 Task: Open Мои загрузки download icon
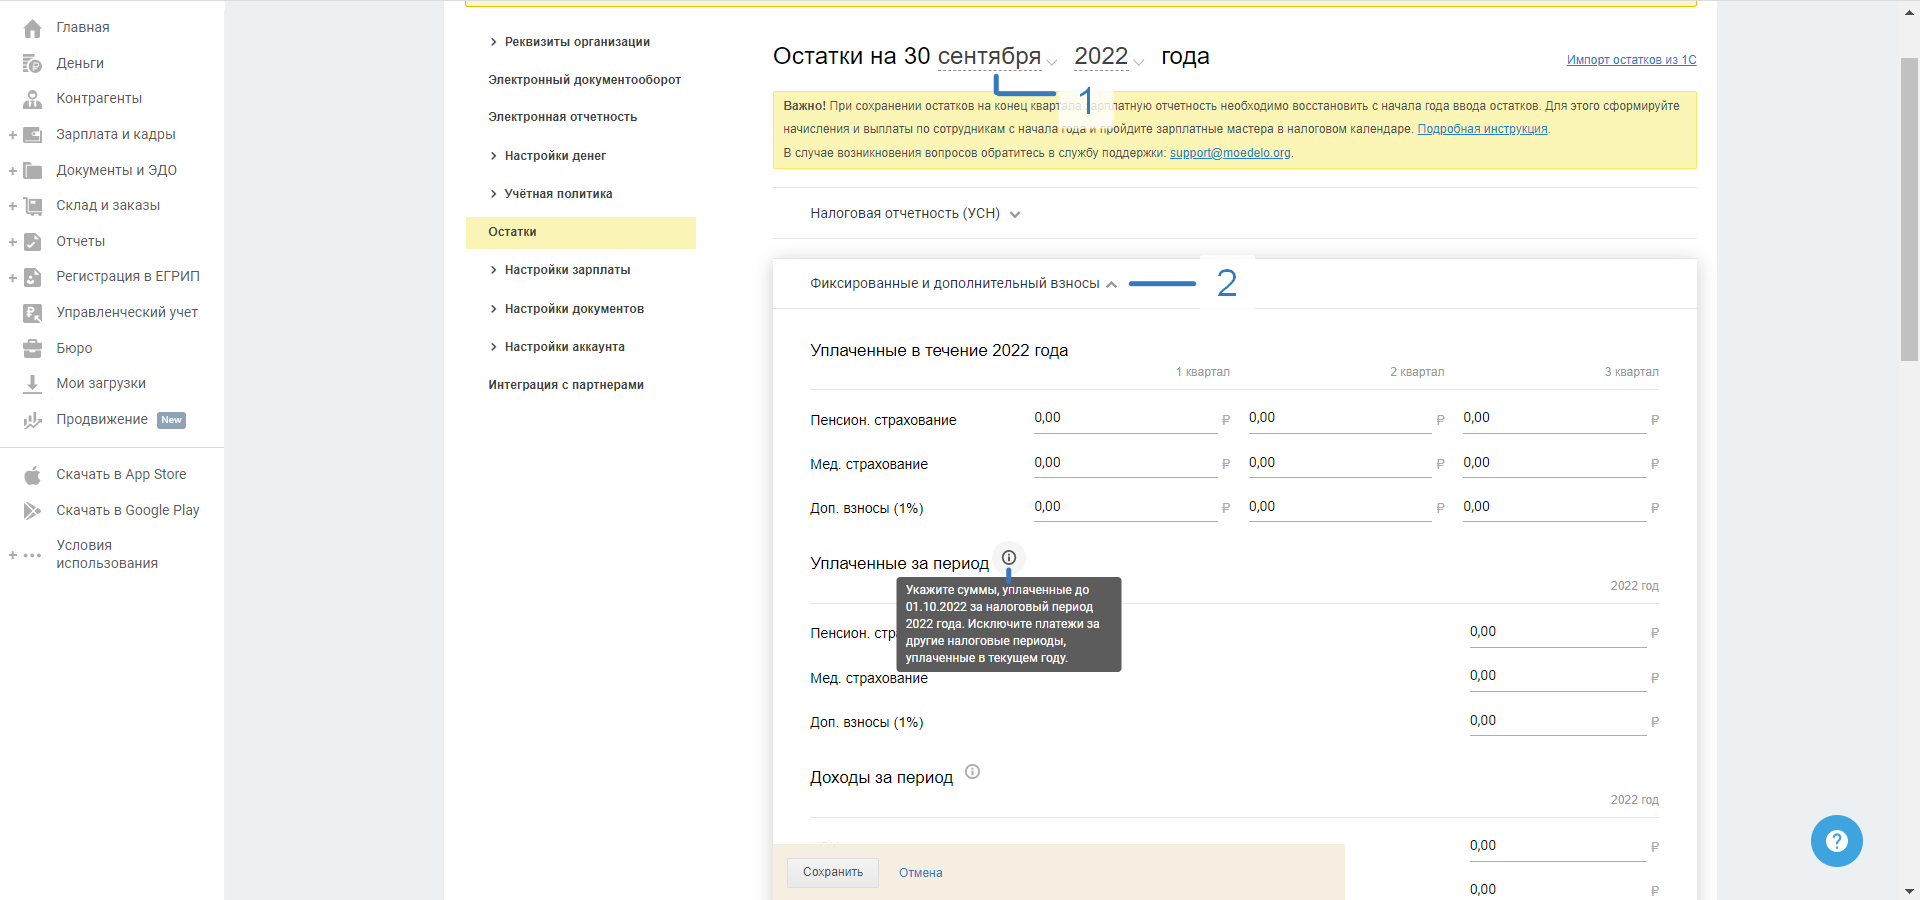[32, 384]
